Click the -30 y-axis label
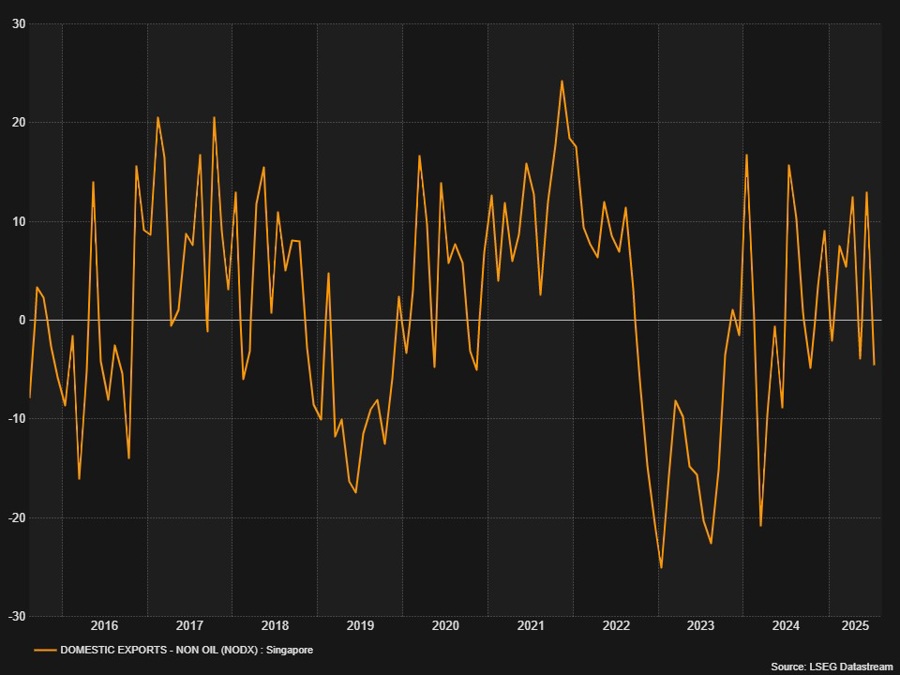 17,616
